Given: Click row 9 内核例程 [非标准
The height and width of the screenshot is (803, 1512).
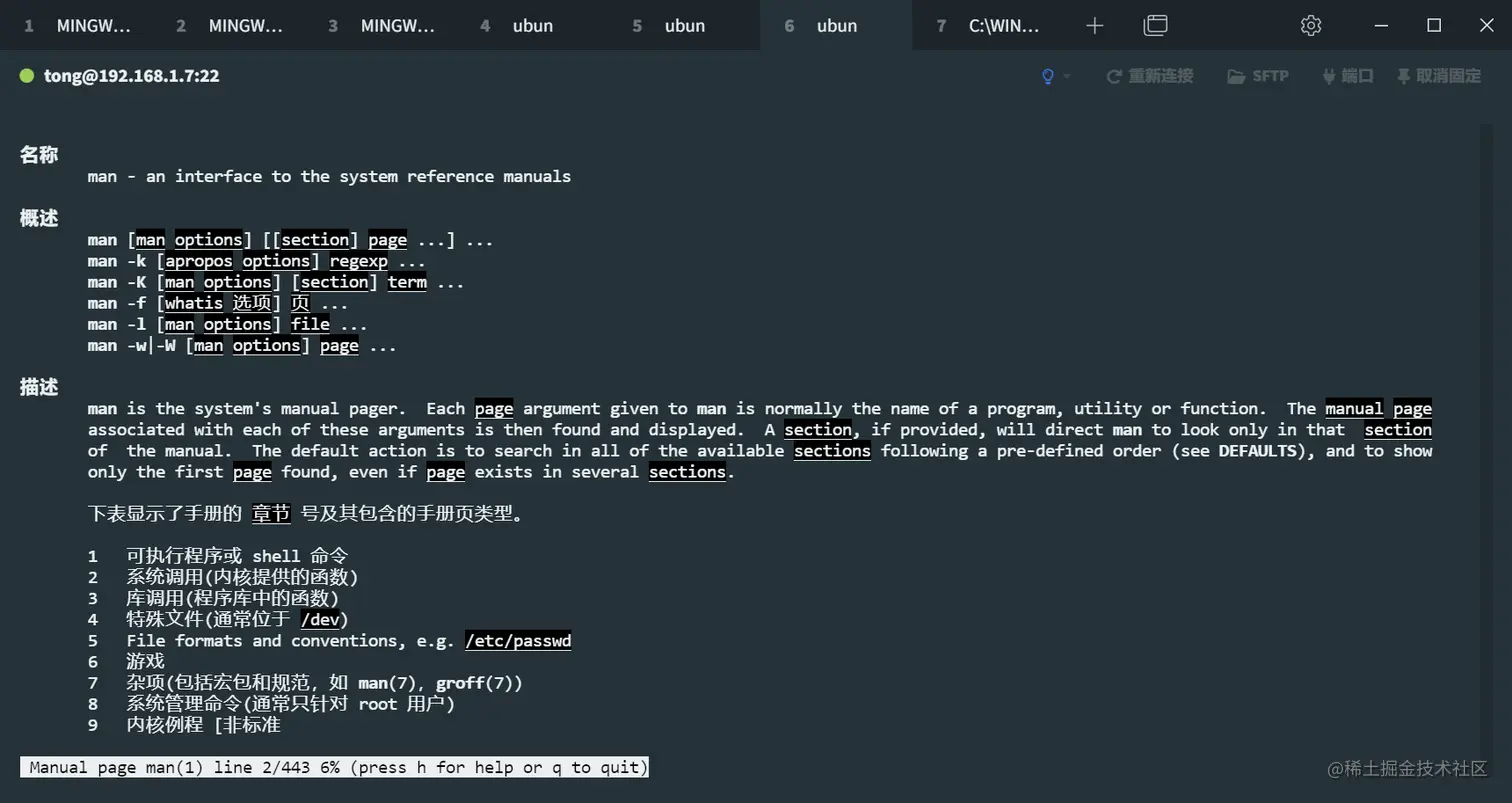Looking at the screenshot, I should click(184, 724).
